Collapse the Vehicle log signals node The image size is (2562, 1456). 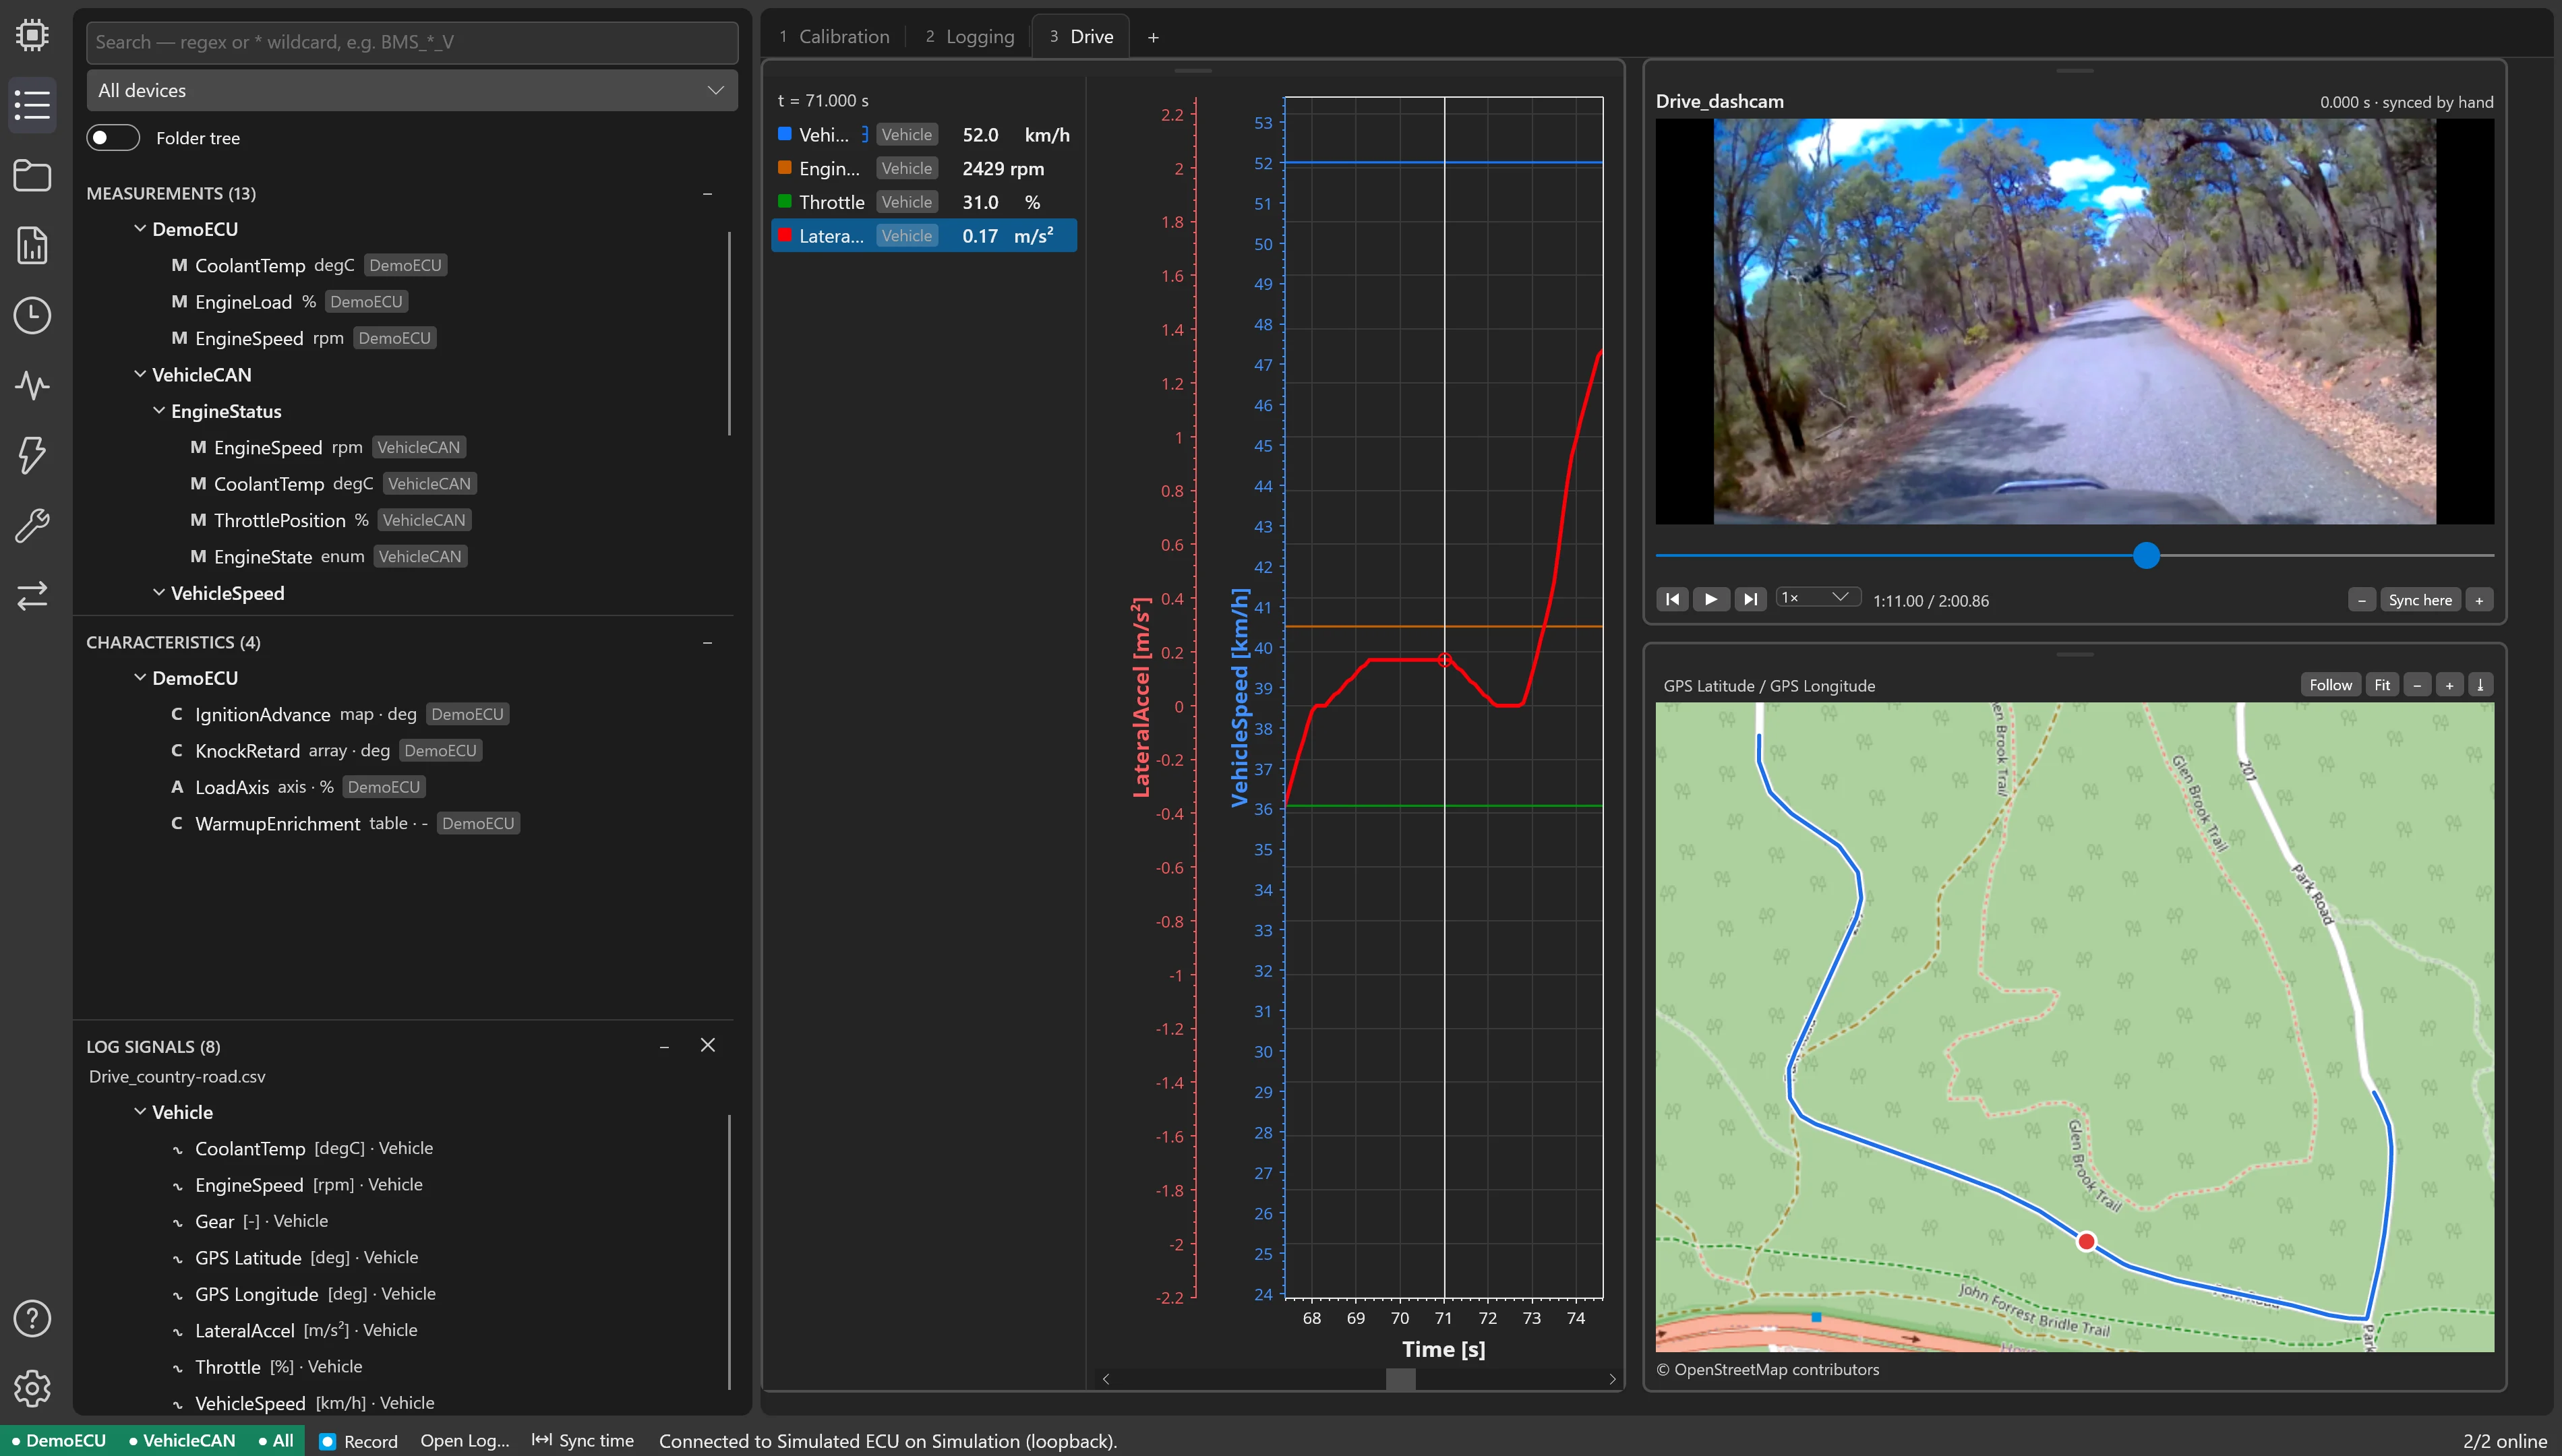(140, 1111)
